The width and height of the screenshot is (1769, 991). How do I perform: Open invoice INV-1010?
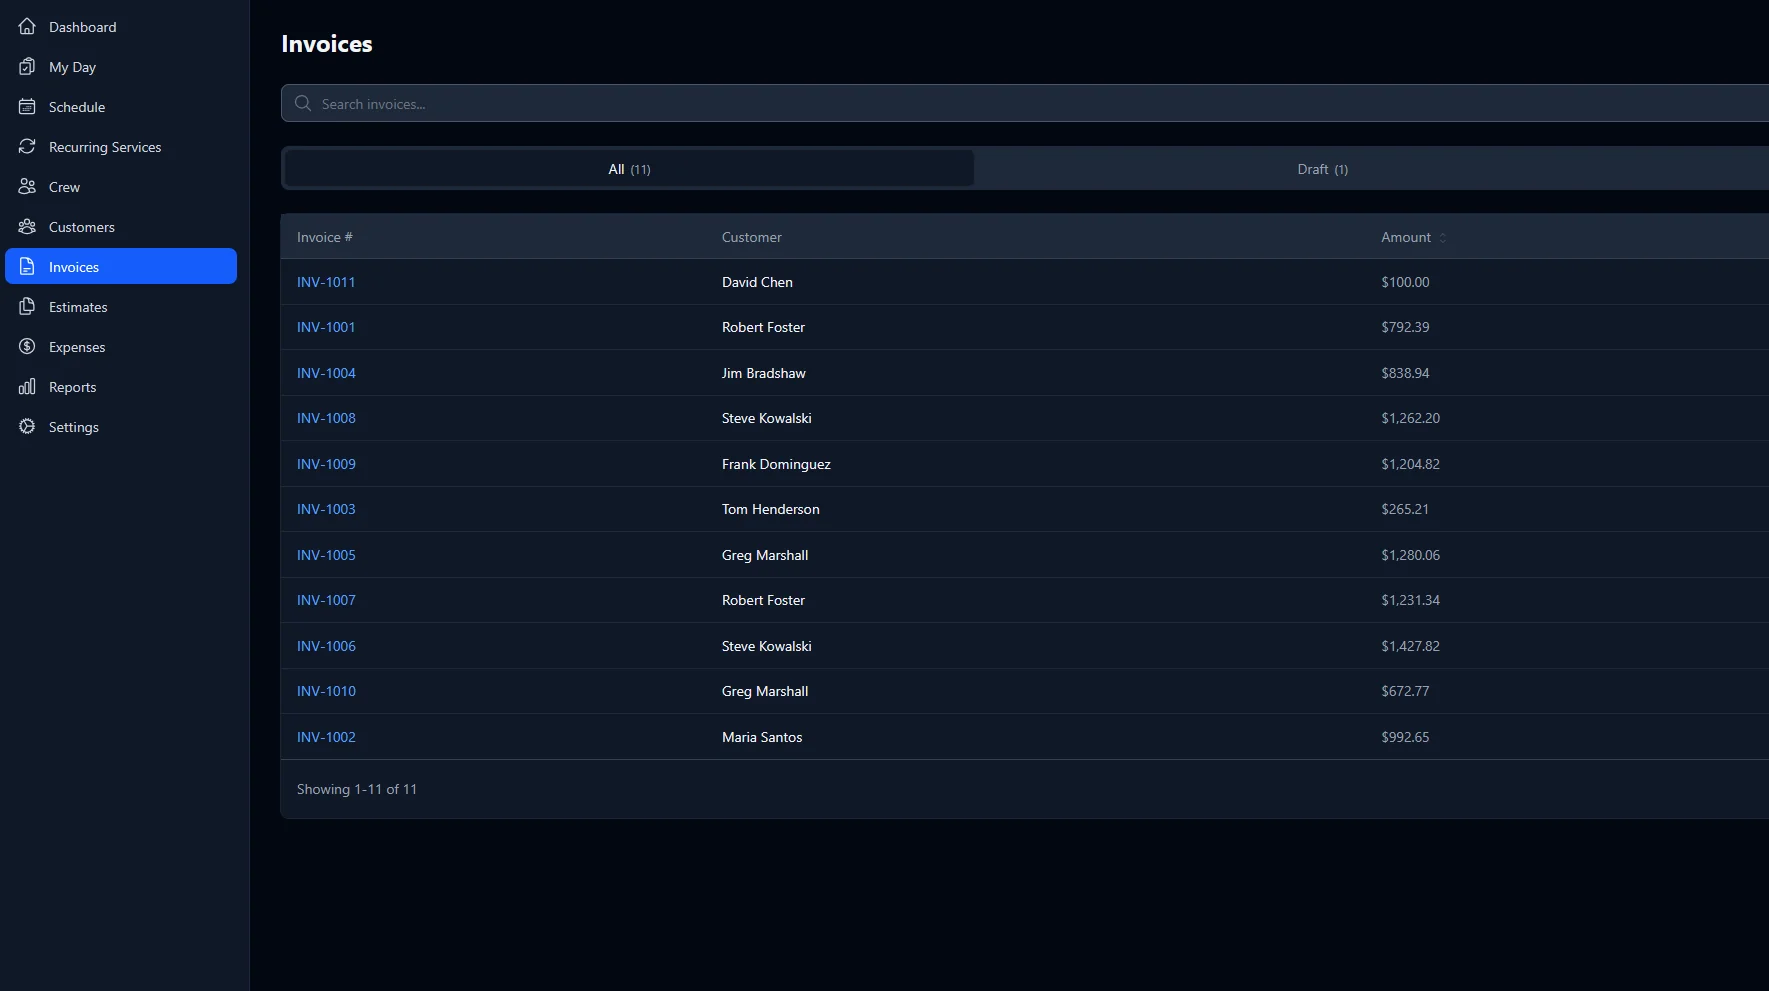tap(326, 691)
